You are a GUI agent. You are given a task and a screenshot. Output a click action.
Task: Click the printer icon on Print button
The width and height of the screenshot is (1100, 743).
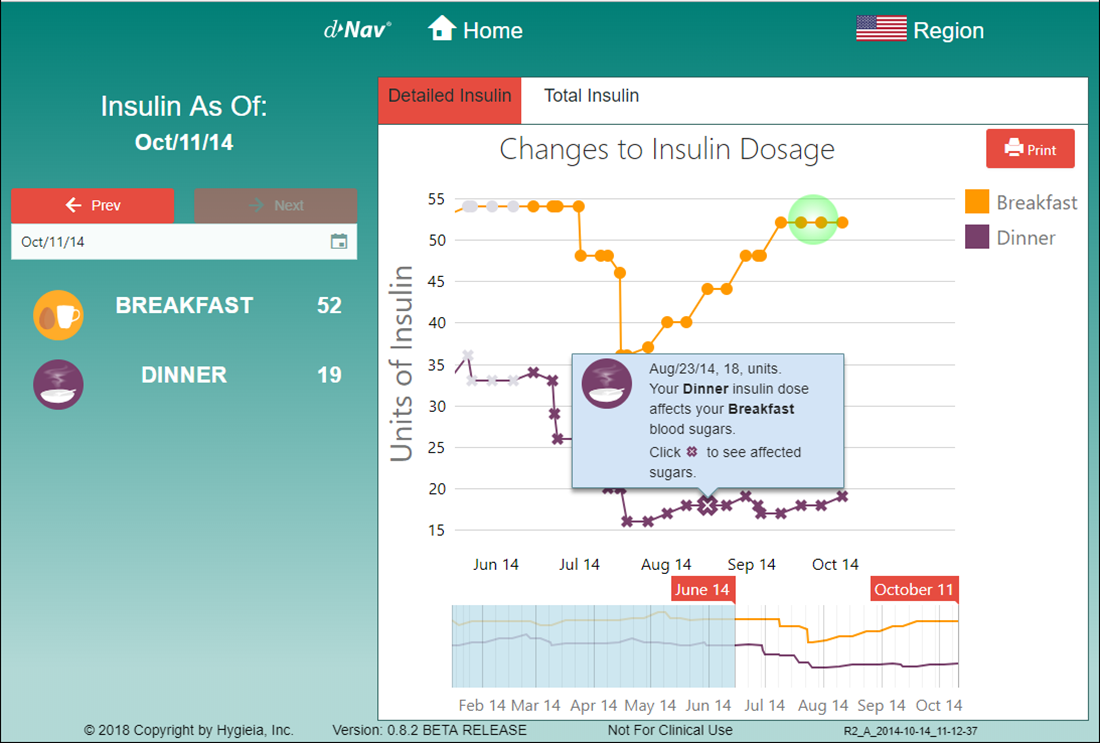click(1014, 148)
